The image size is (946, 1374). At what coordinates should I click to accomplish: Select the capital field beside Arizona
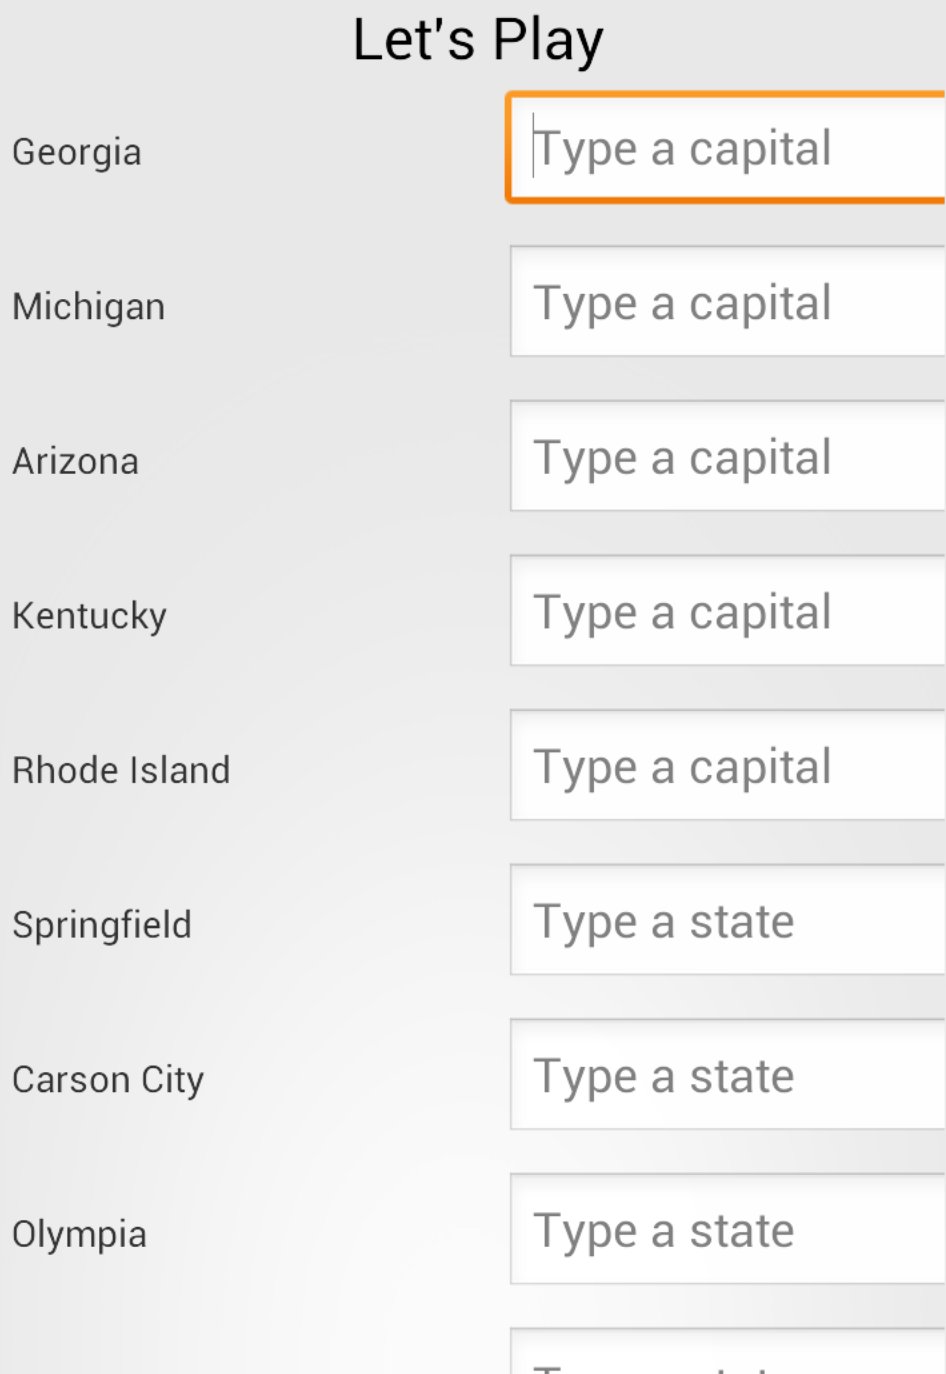coord(727,457)
